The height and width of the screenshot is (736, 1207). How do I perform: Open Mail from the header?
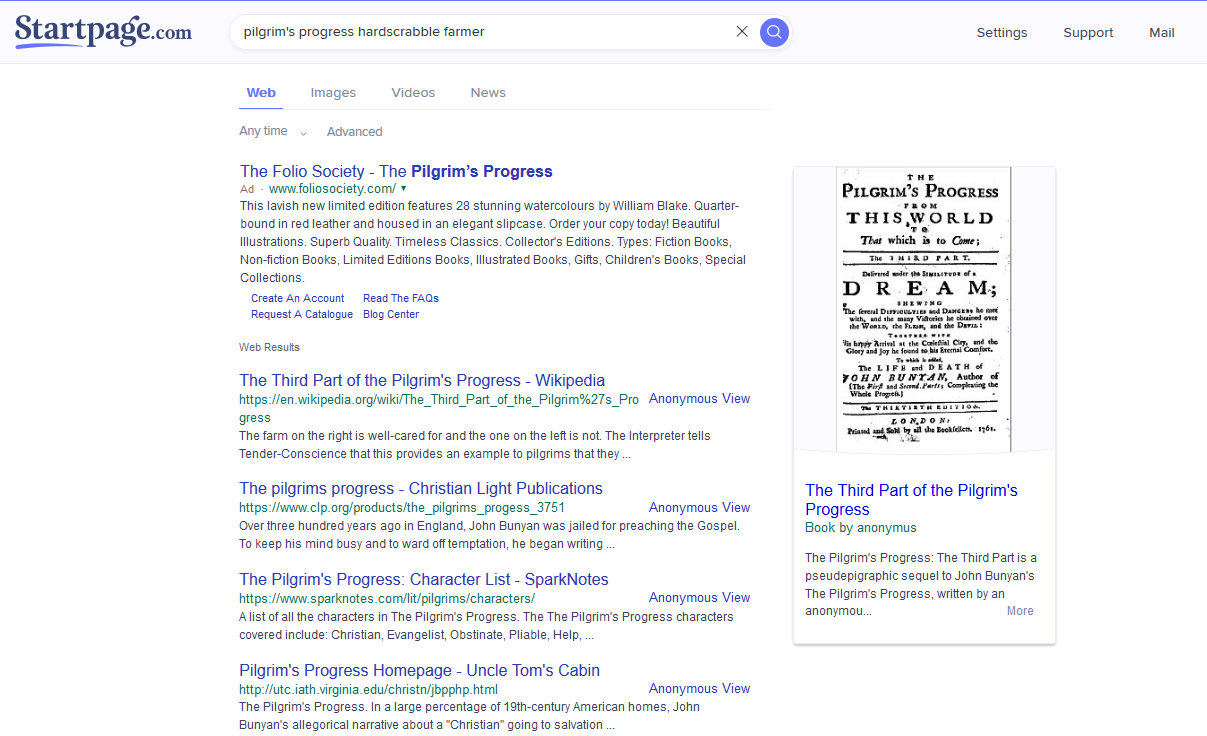point(1162,32)
